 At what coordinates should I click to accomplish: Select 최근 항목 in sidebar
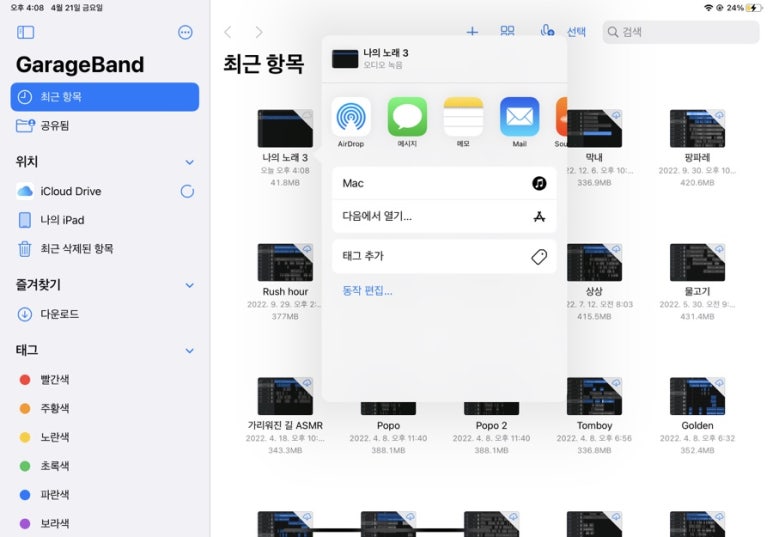click(x=105, y=97)
